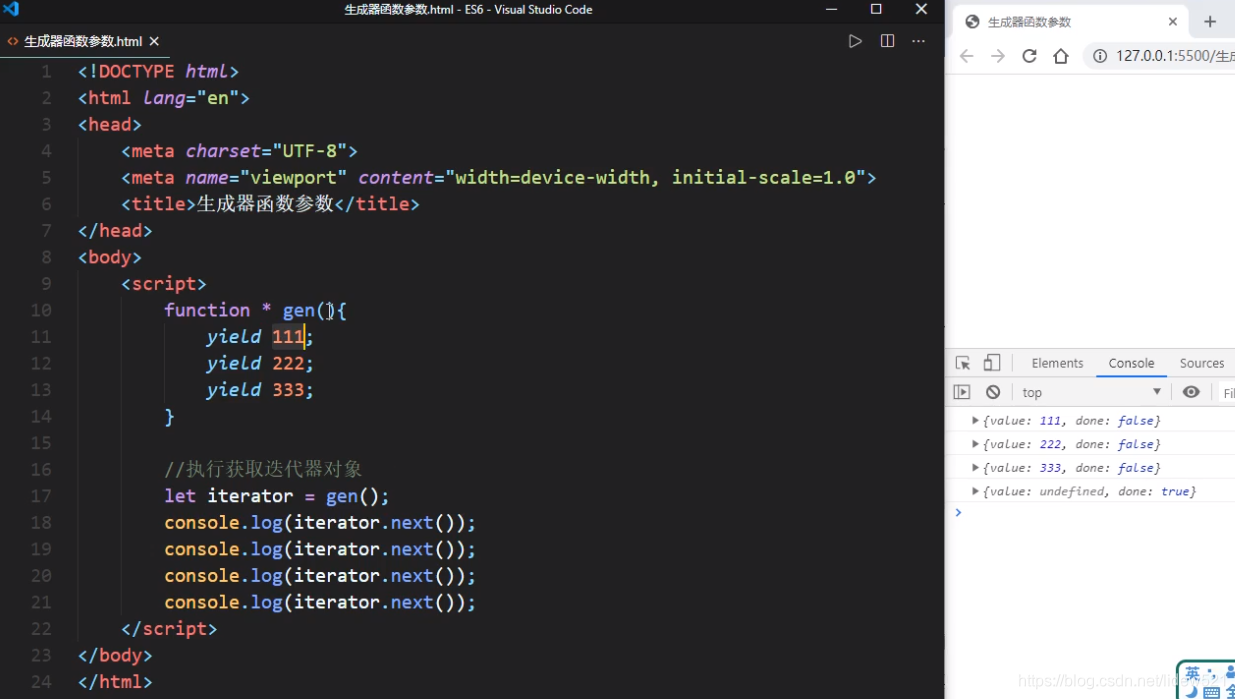
Task: Click the console.log call on line 18
Action: (x=320, y=523)
